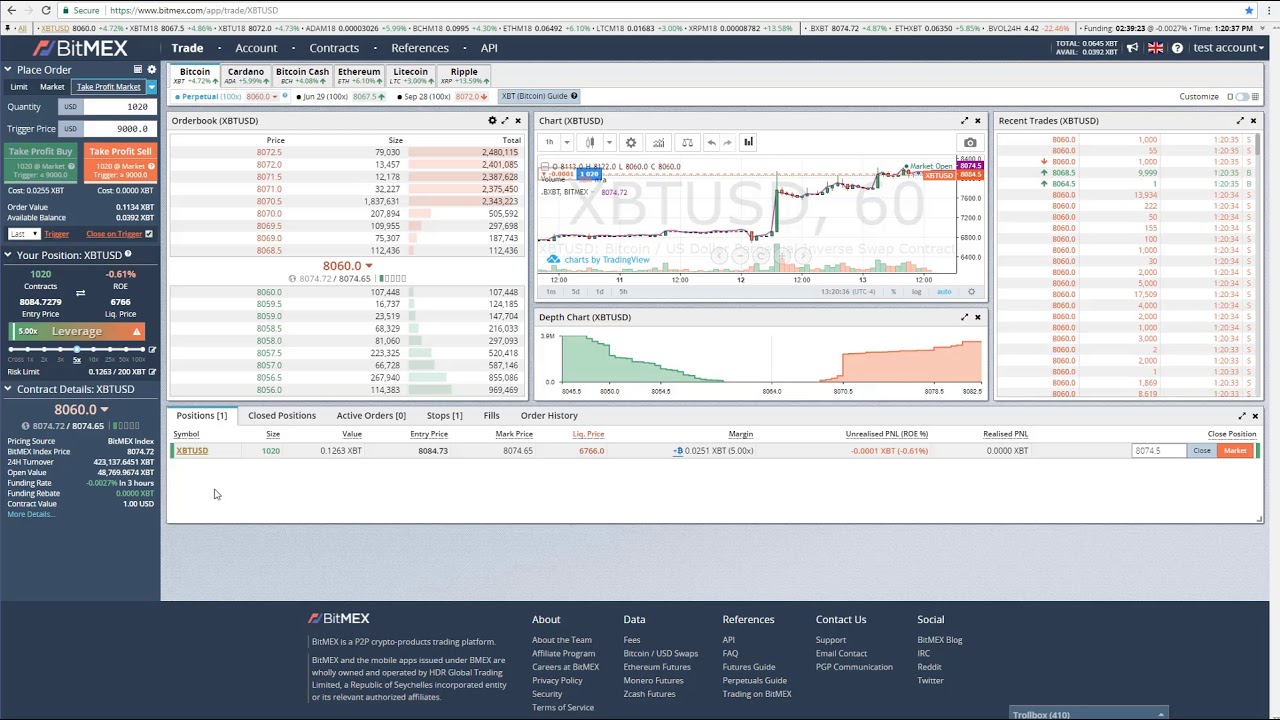Expand the Positions table panel to fullscreen

click(x=1242, y=416)
